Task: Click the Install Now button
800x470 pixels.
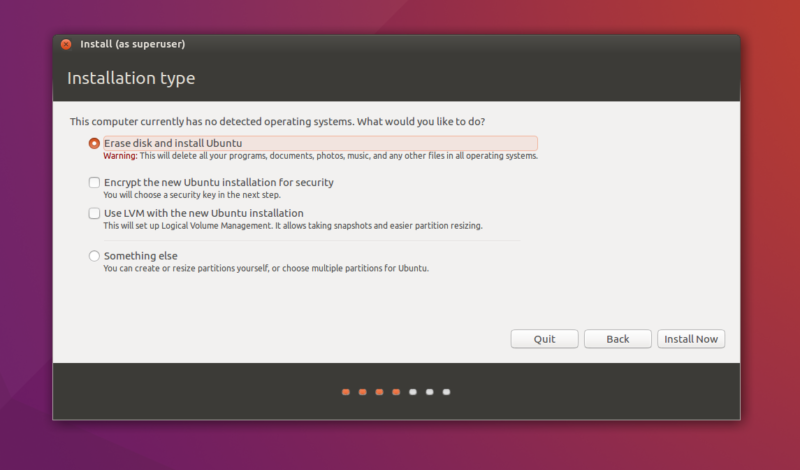Action: coord(691,339)
